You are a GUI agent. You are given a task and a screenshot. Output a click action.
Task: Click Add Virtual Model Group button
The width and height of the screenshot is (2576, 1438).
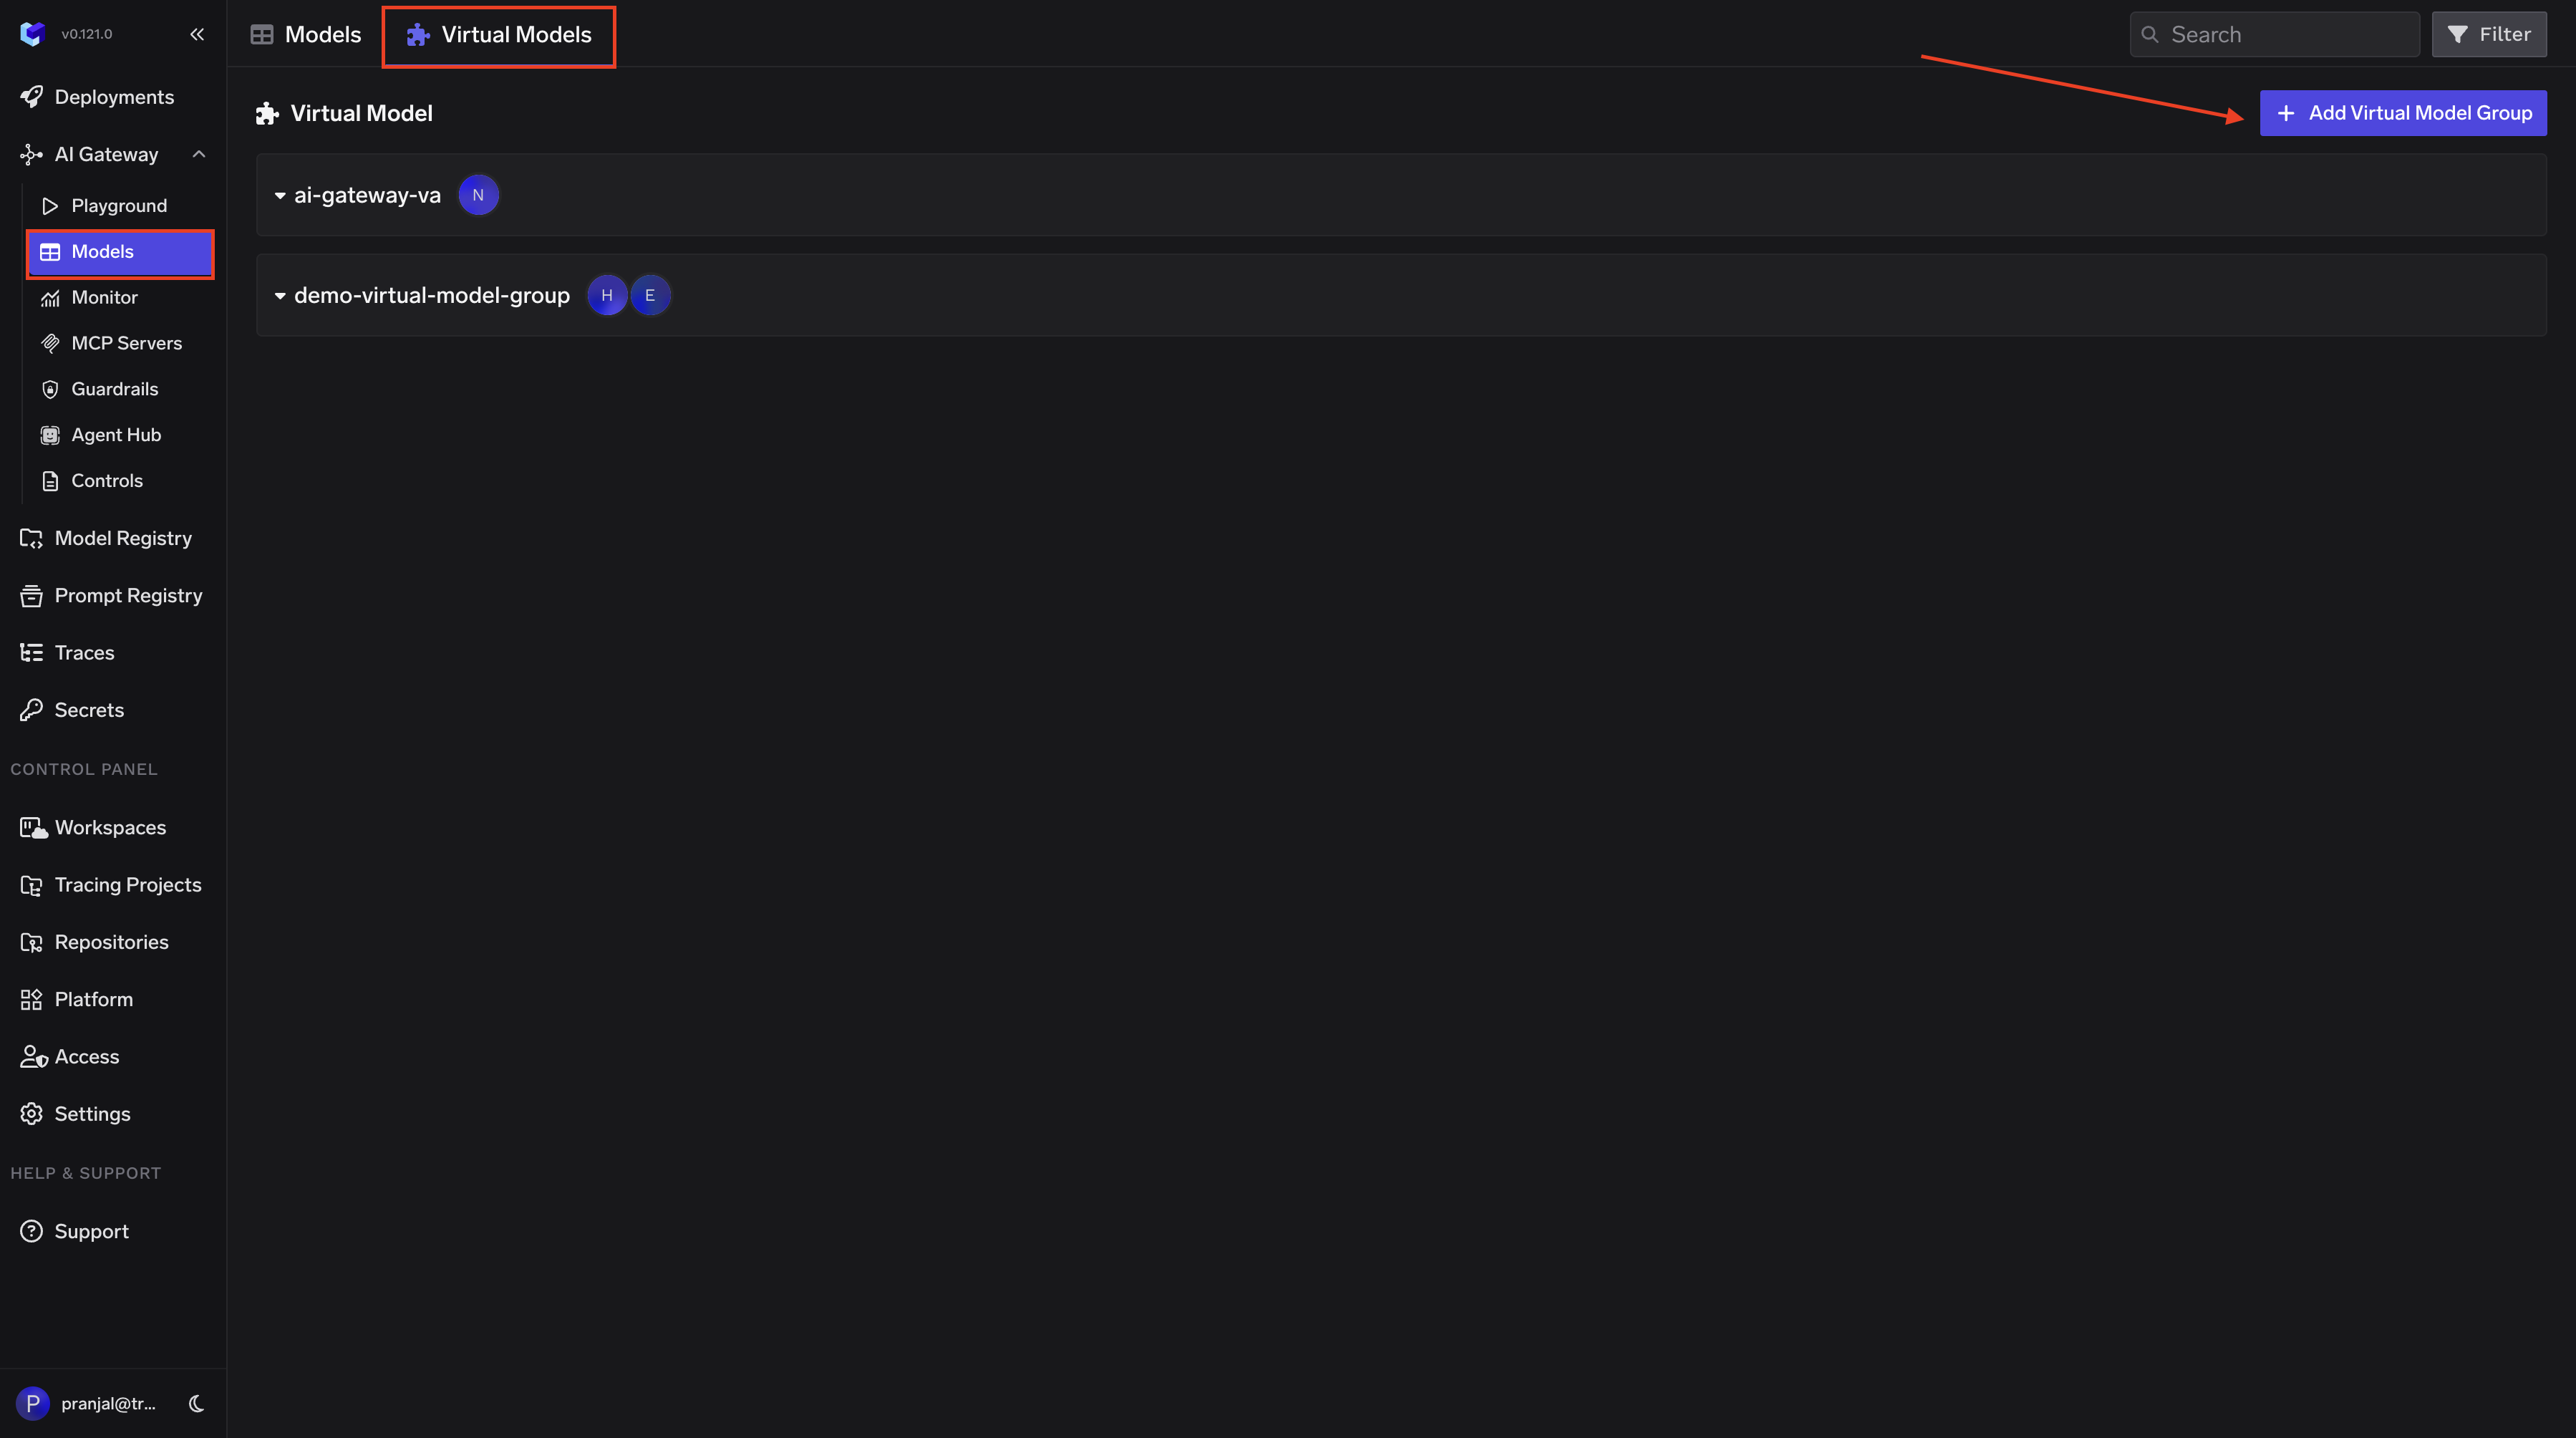[x=2403, y=113]
